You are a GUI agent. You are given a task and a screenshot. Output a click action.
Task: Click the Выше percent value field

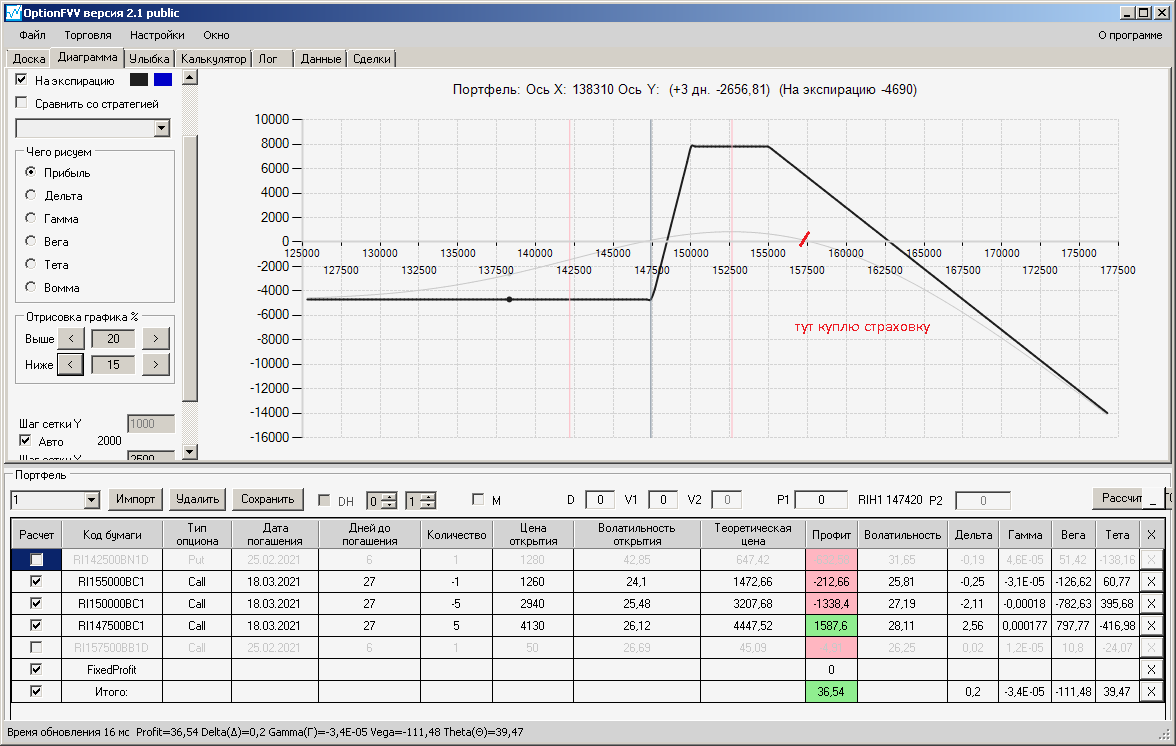click(x=113, y=339)
